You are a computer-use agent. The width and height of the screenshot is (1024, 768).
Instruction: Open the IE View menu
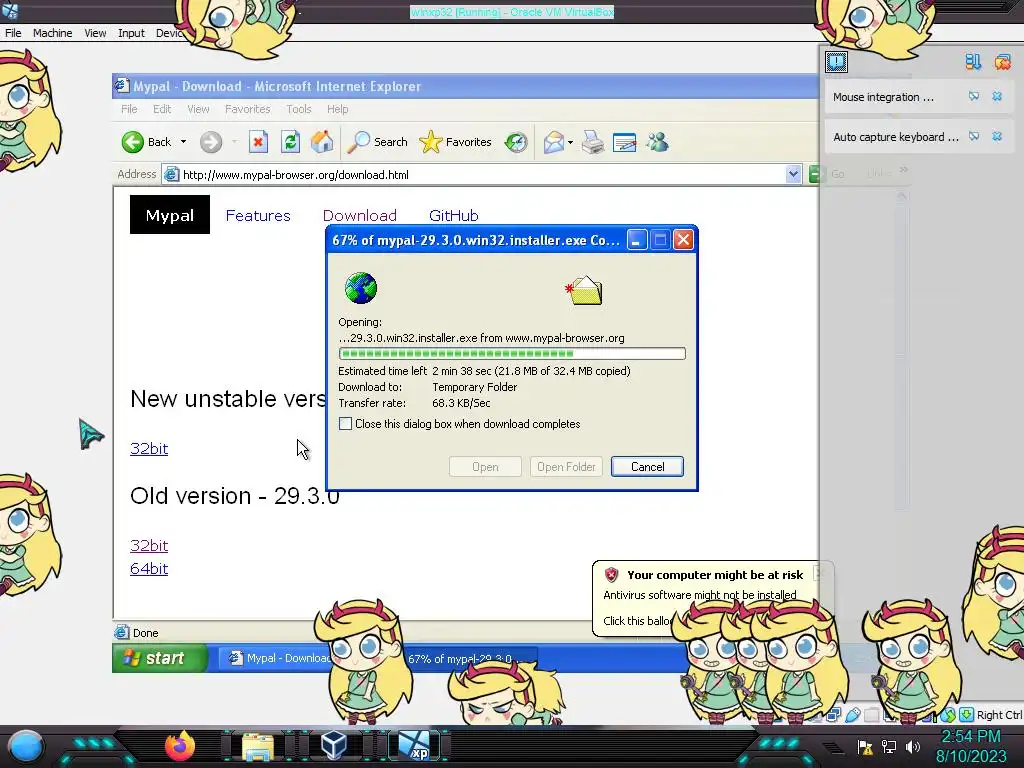199,109
